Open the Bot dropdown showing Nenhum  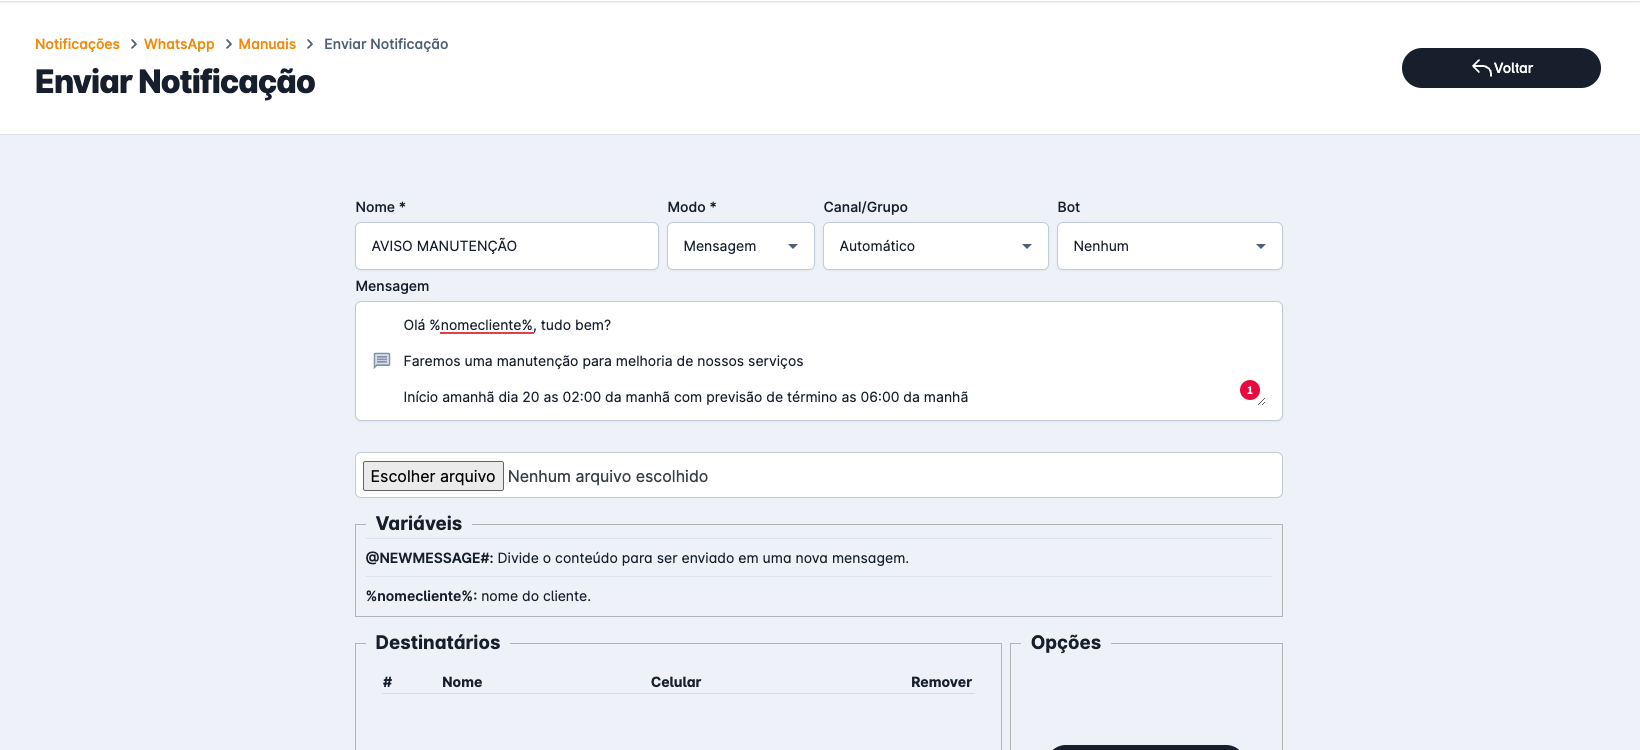1170,246
